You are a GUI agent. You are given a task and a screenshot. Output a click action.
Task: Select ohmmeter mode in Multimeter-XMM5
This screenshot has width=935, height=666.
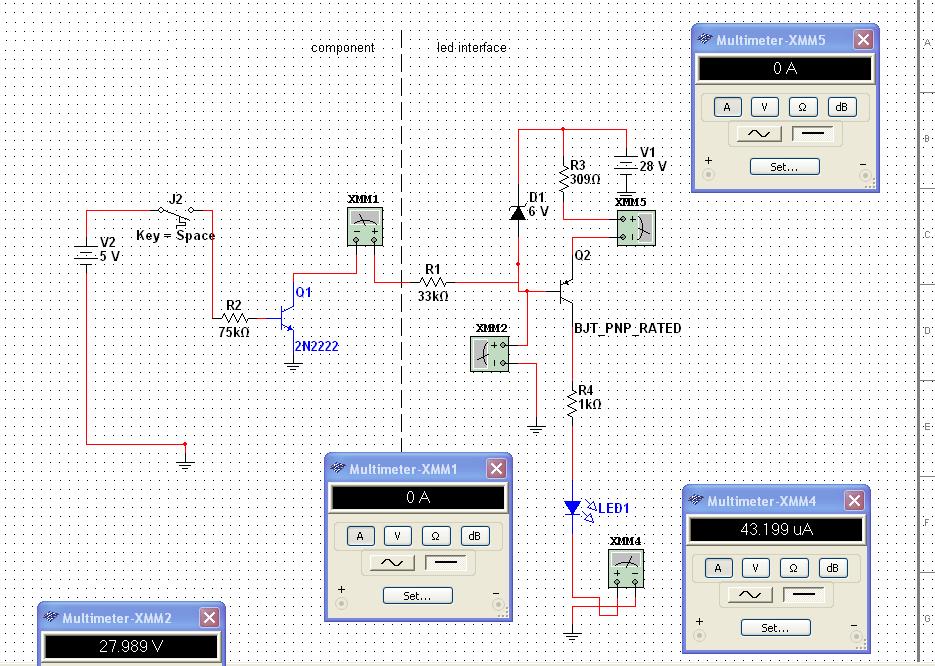(802, 107)
